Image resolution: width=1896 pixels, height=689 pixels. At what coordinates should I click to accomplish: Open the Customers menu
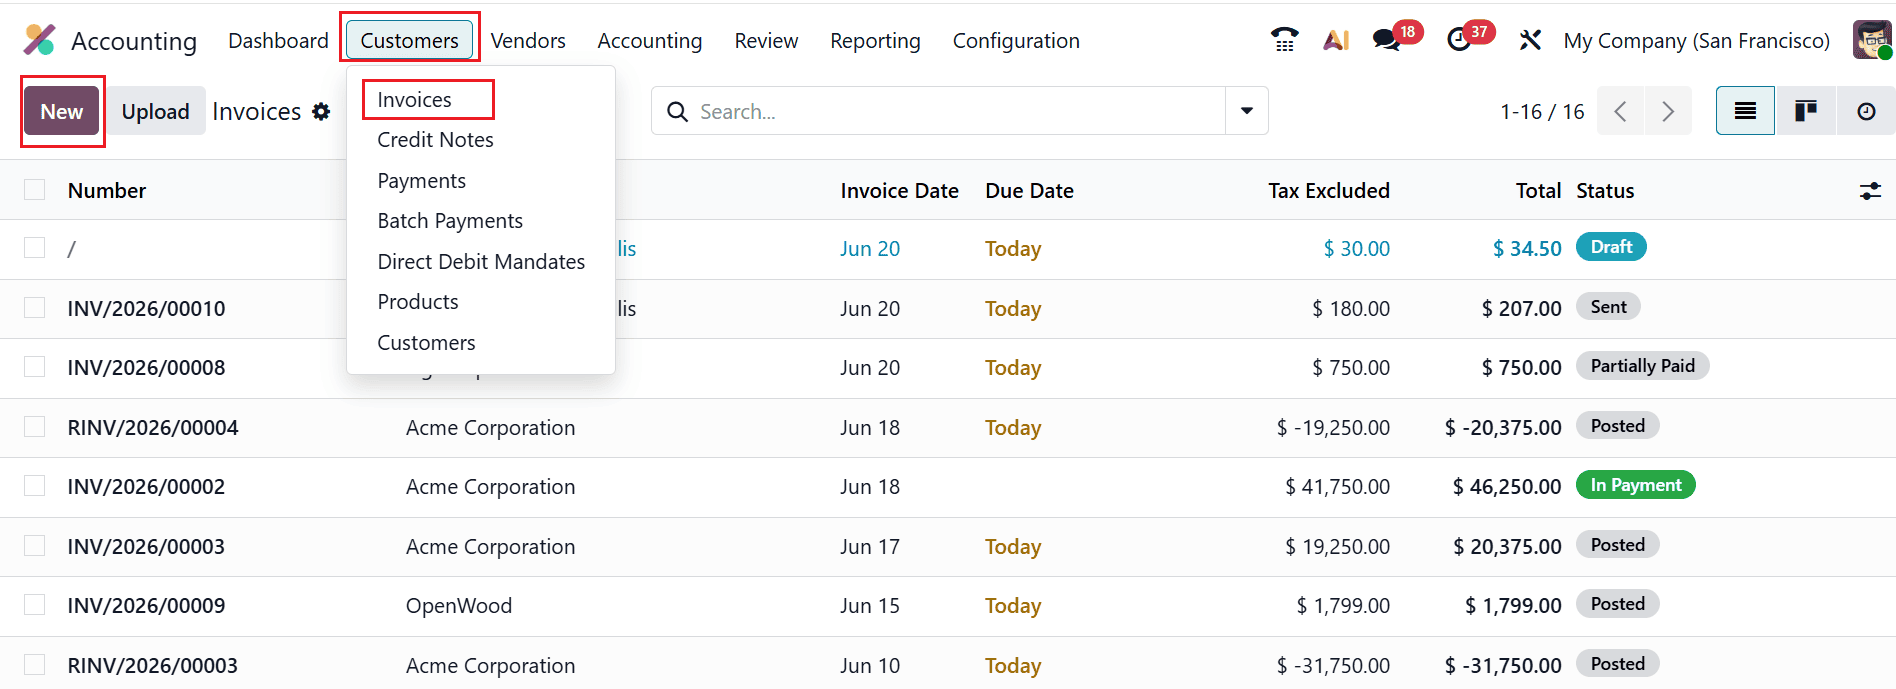[409, 40]
